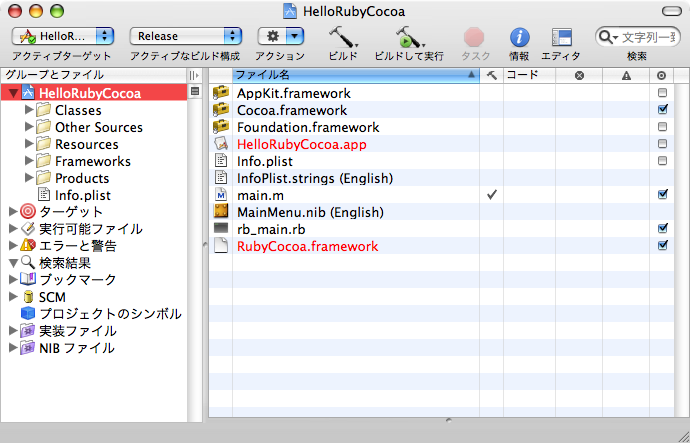The image size is (690, 443).
Task: Click the build hammer column header
Action: pyautogui.click(x=492, y=75)
